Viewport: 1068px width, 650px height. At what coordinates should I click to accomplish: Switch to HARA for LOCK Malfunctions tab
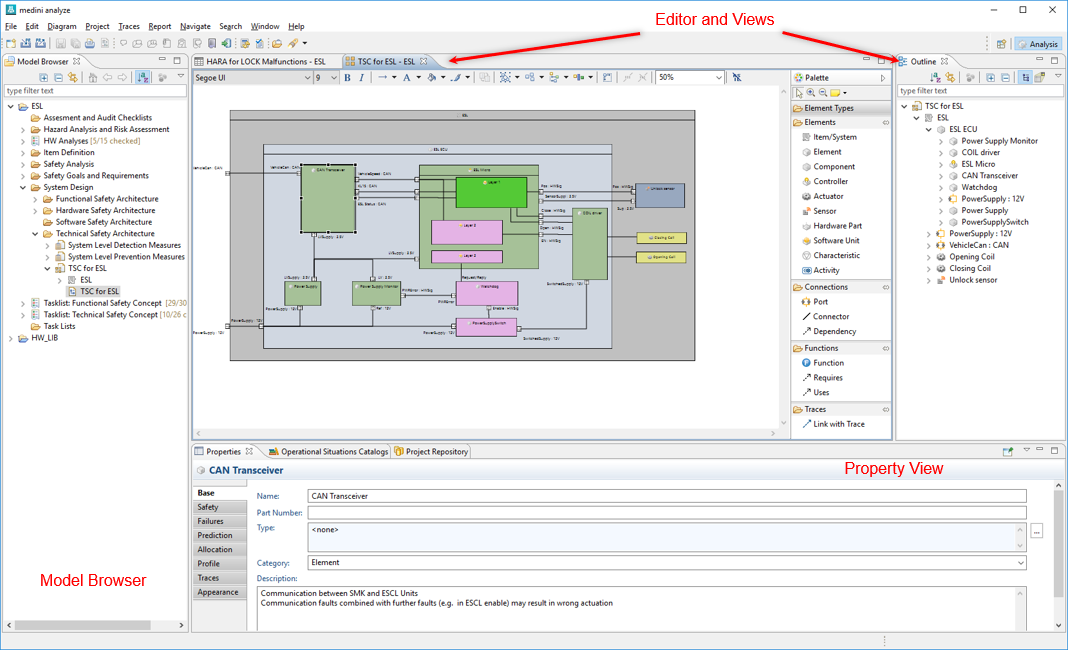point(265,61)
